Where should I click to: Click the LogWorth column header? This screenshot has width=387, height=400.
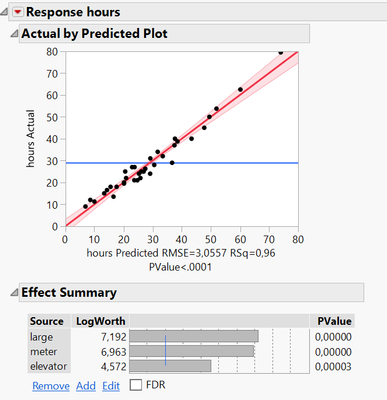pyautogui.click(x=100, y=321)
